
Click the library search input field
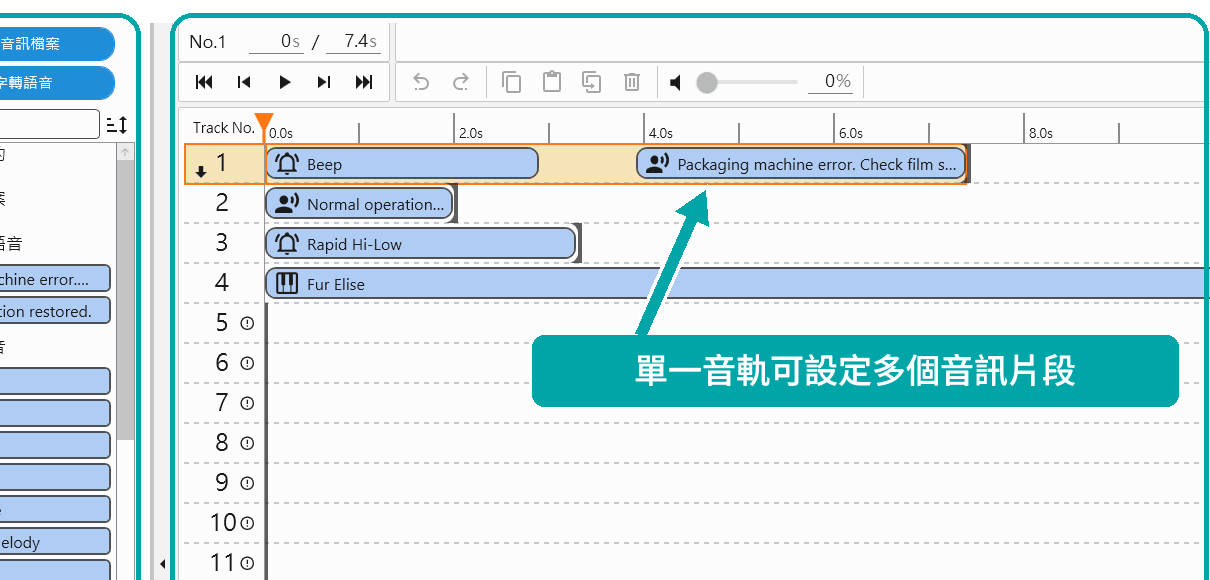coord(50,124)
